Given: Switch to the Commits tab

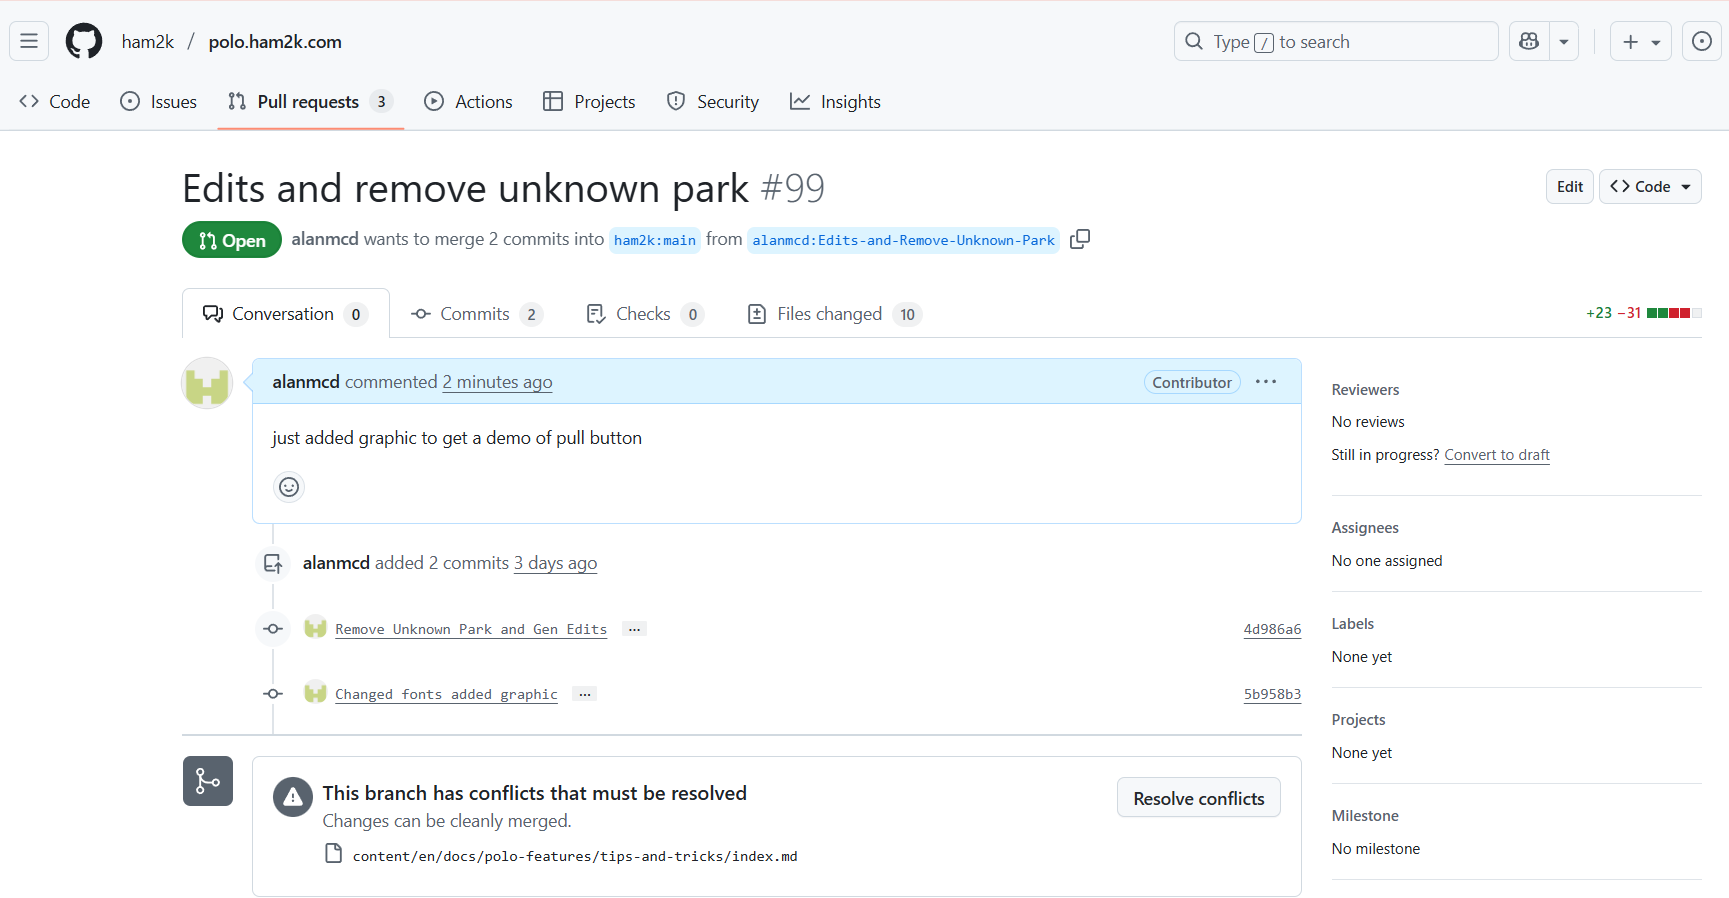Looking at the screenshot, I should click(x=476, y=314).
